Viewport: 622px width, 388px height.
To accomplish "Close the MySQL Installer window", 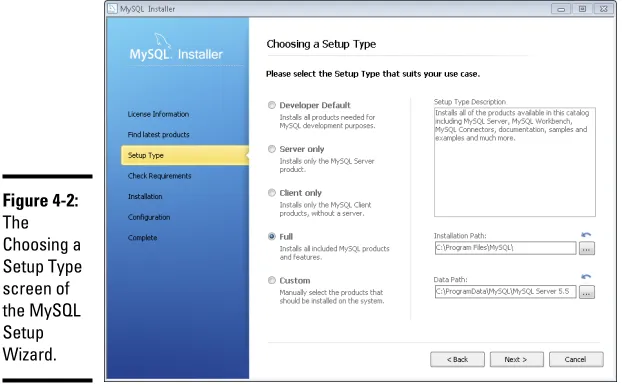I will (x=604, y=9).
